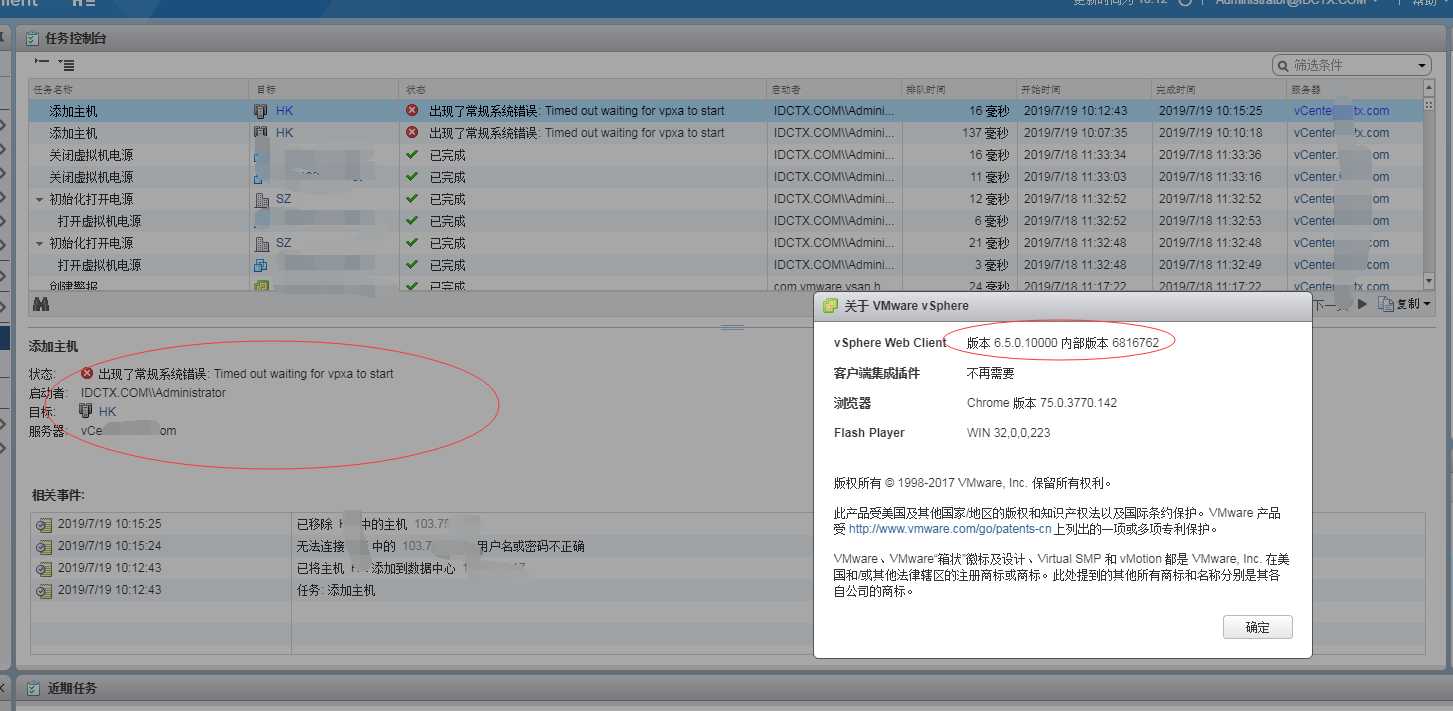Click the event icon at 10:15:25 row

tap(44, 524)
